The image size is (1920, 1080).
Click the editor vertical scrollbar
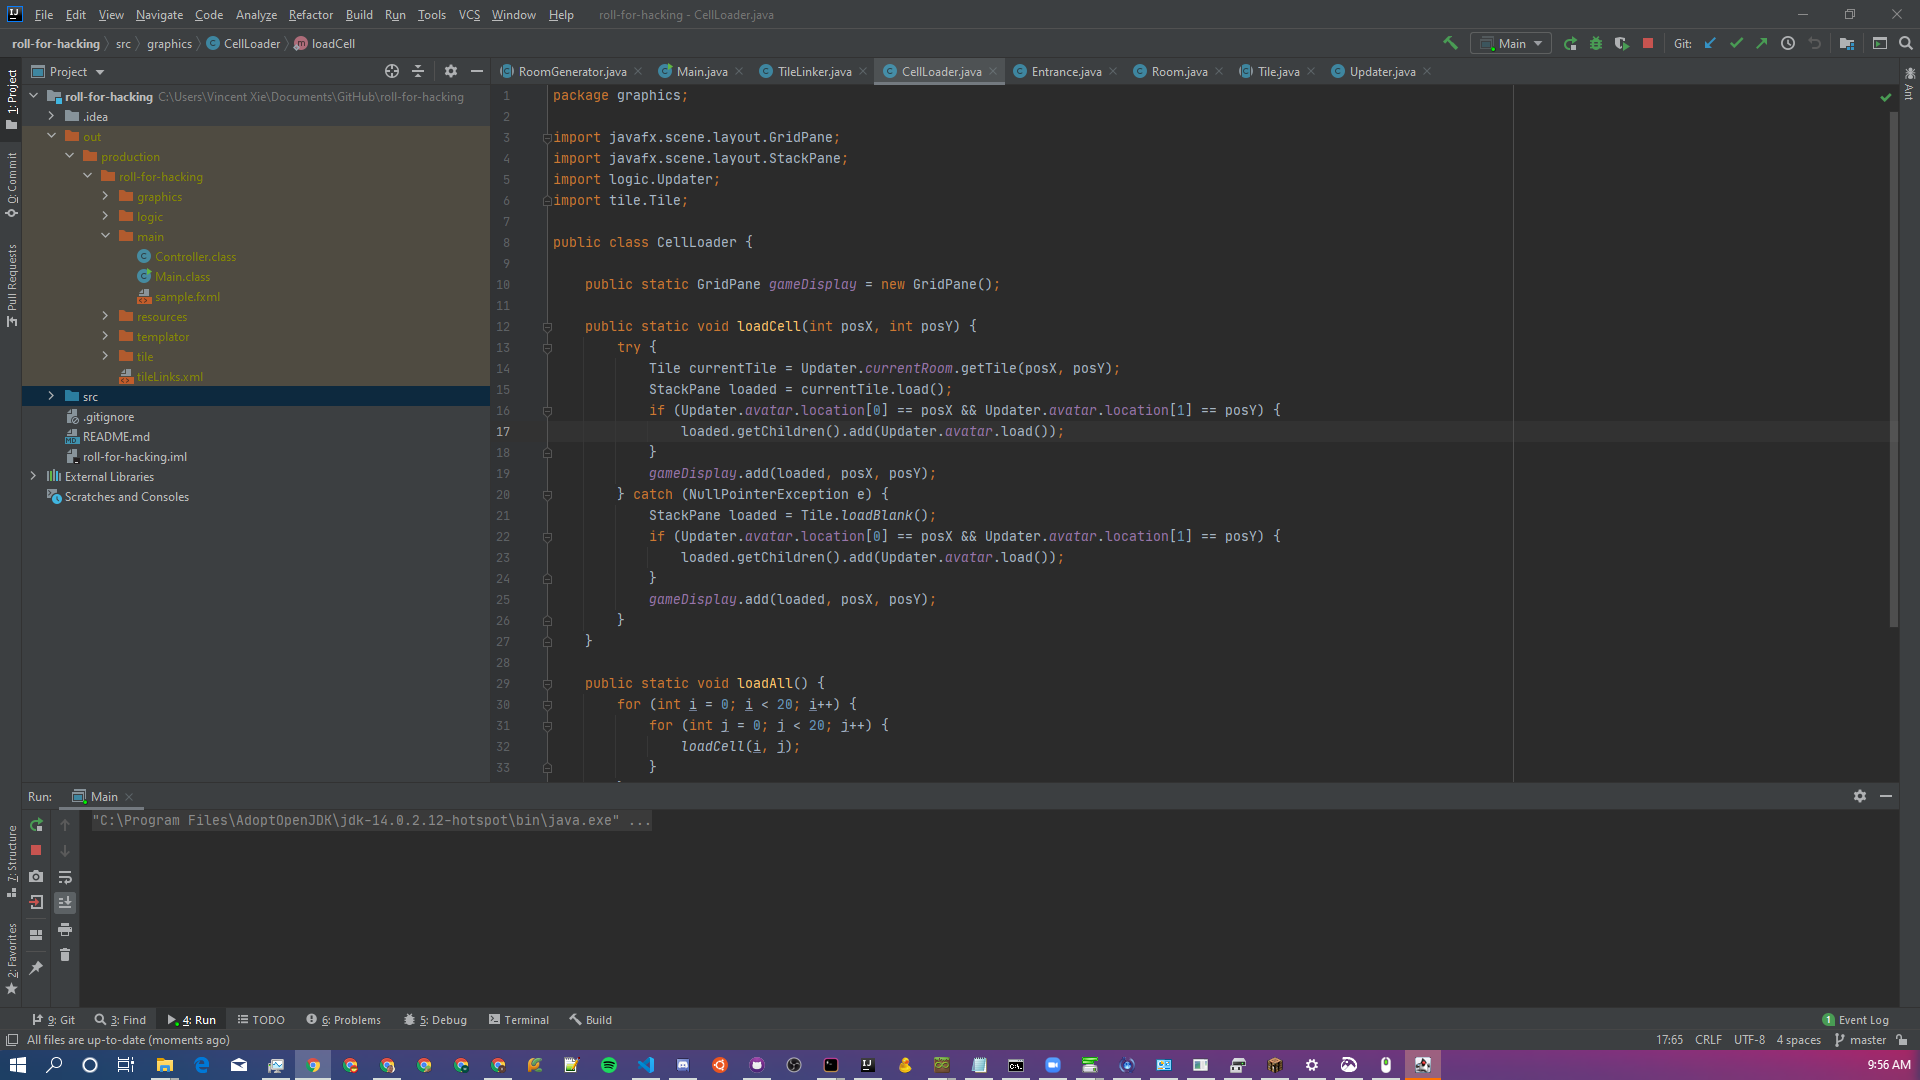pos(1893,370)
